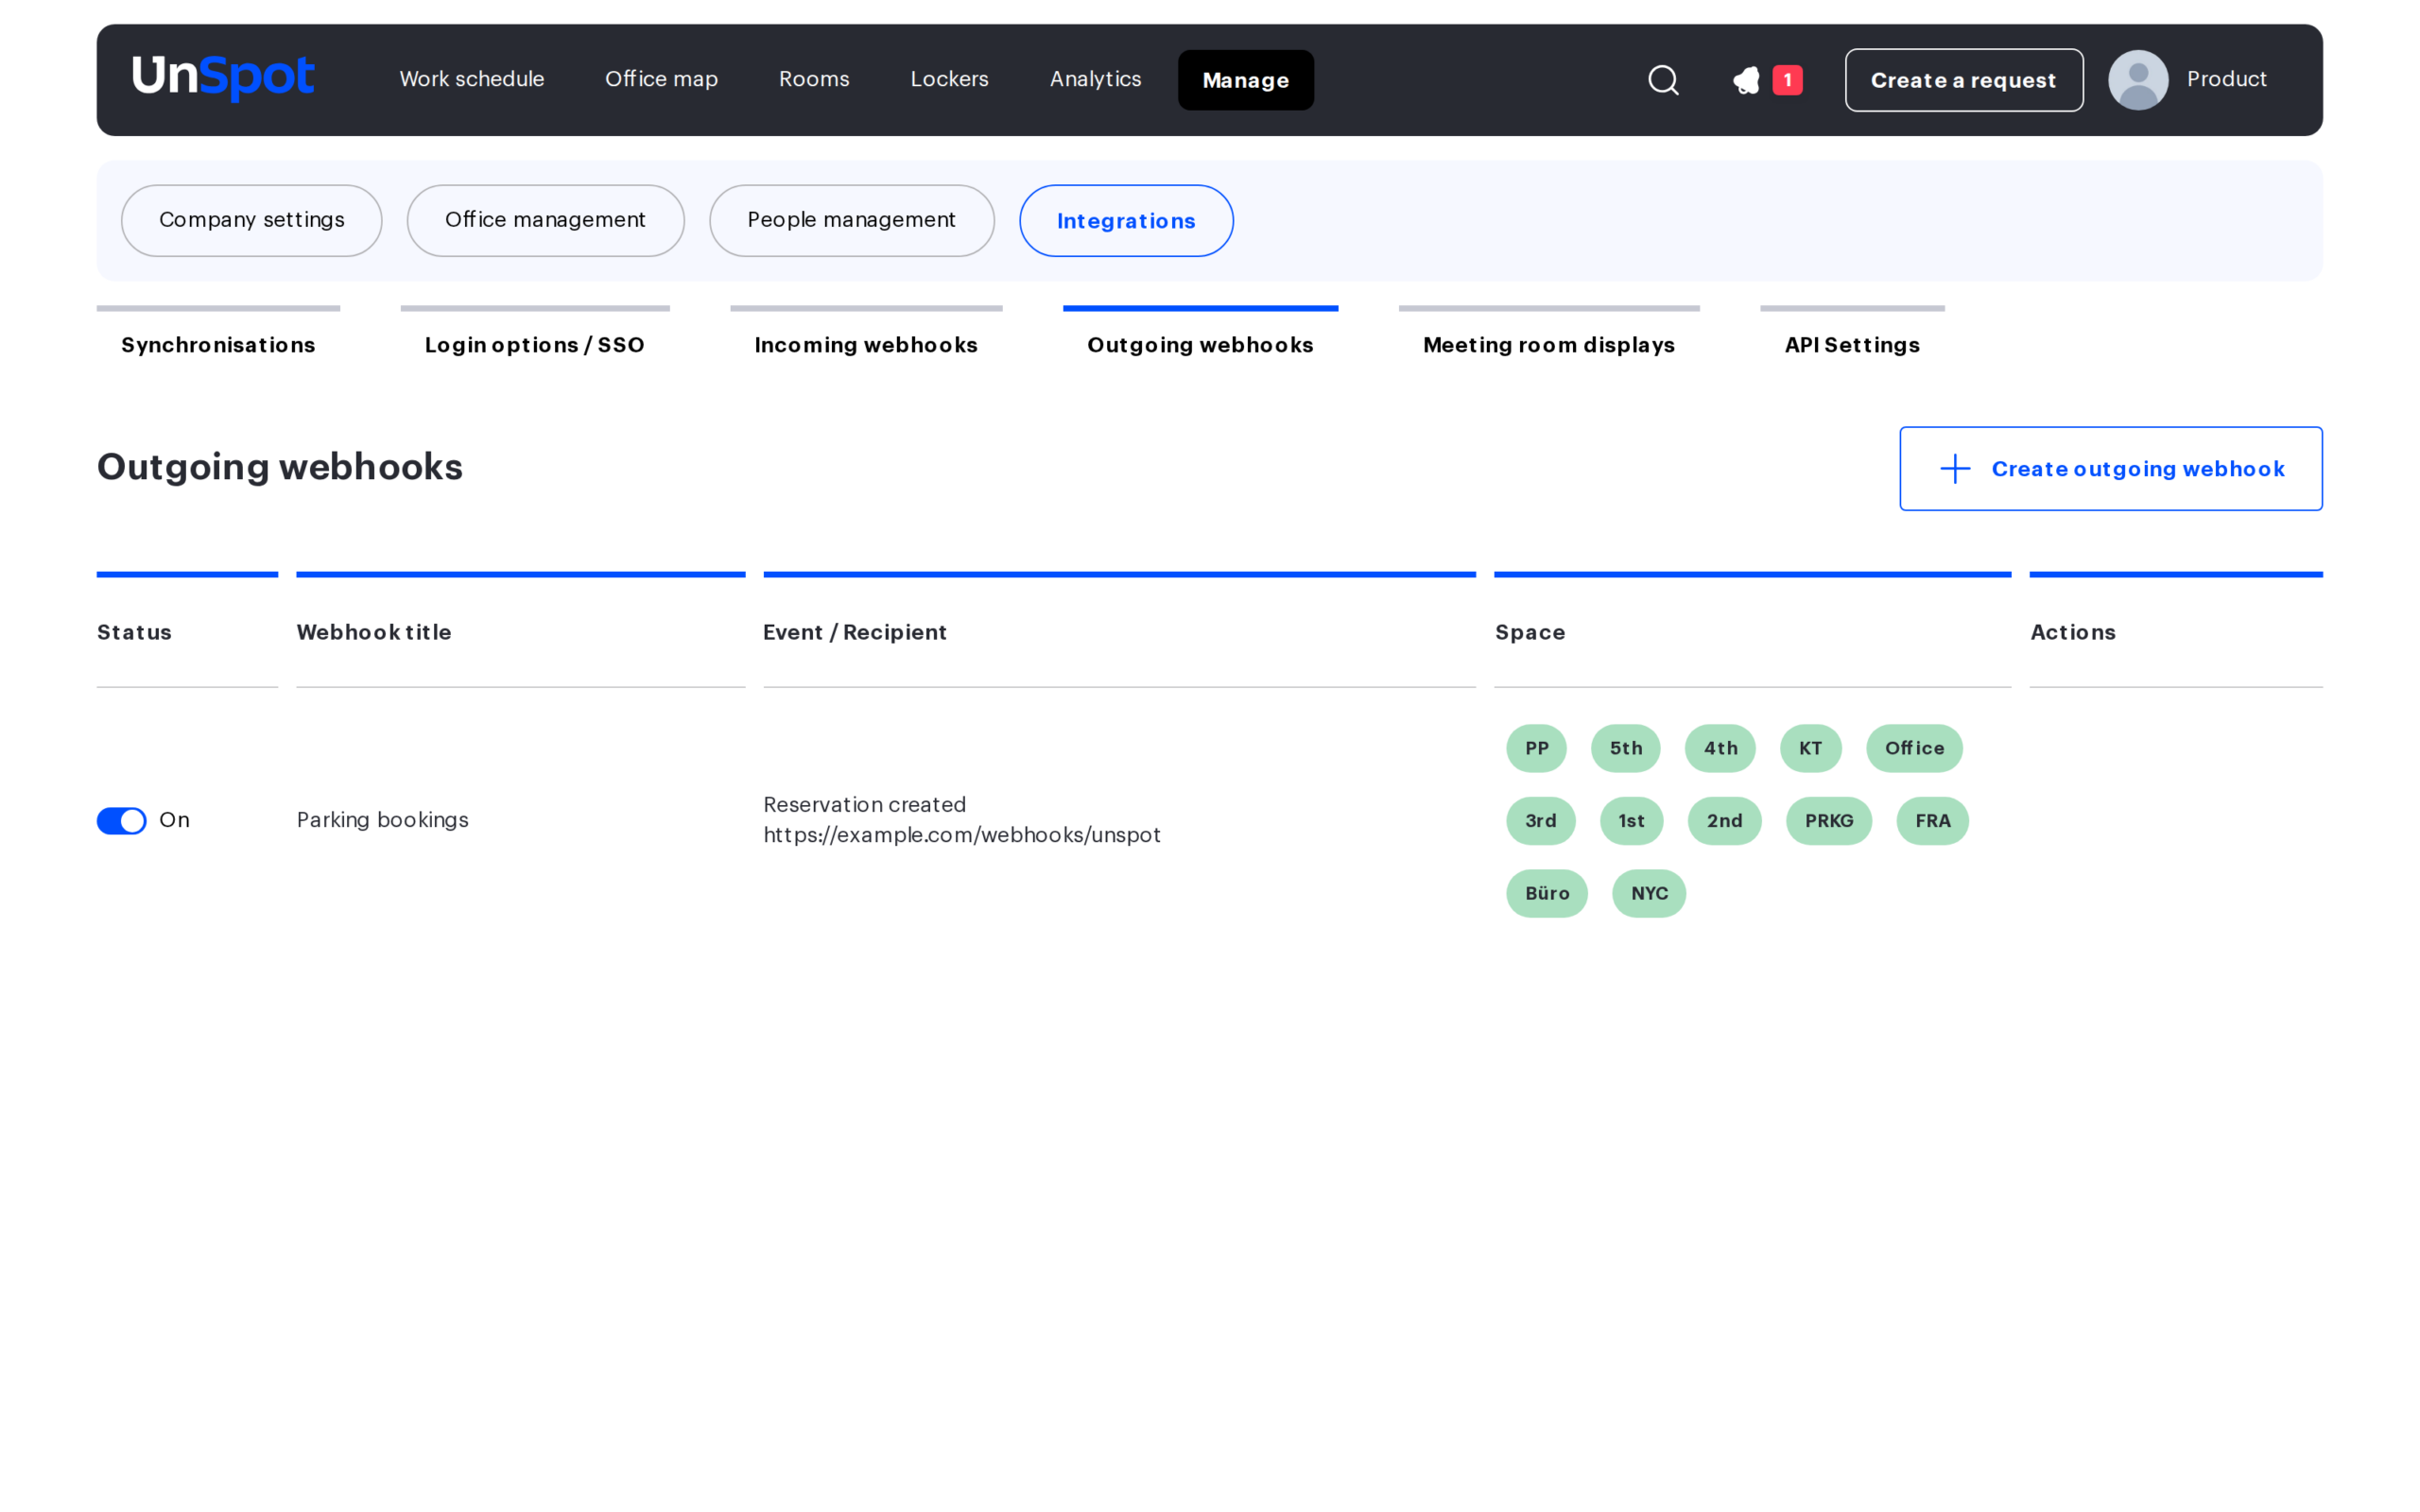Click the Product profile name
Viewport: 2420px width, 1512px height.
(2226, 79)
